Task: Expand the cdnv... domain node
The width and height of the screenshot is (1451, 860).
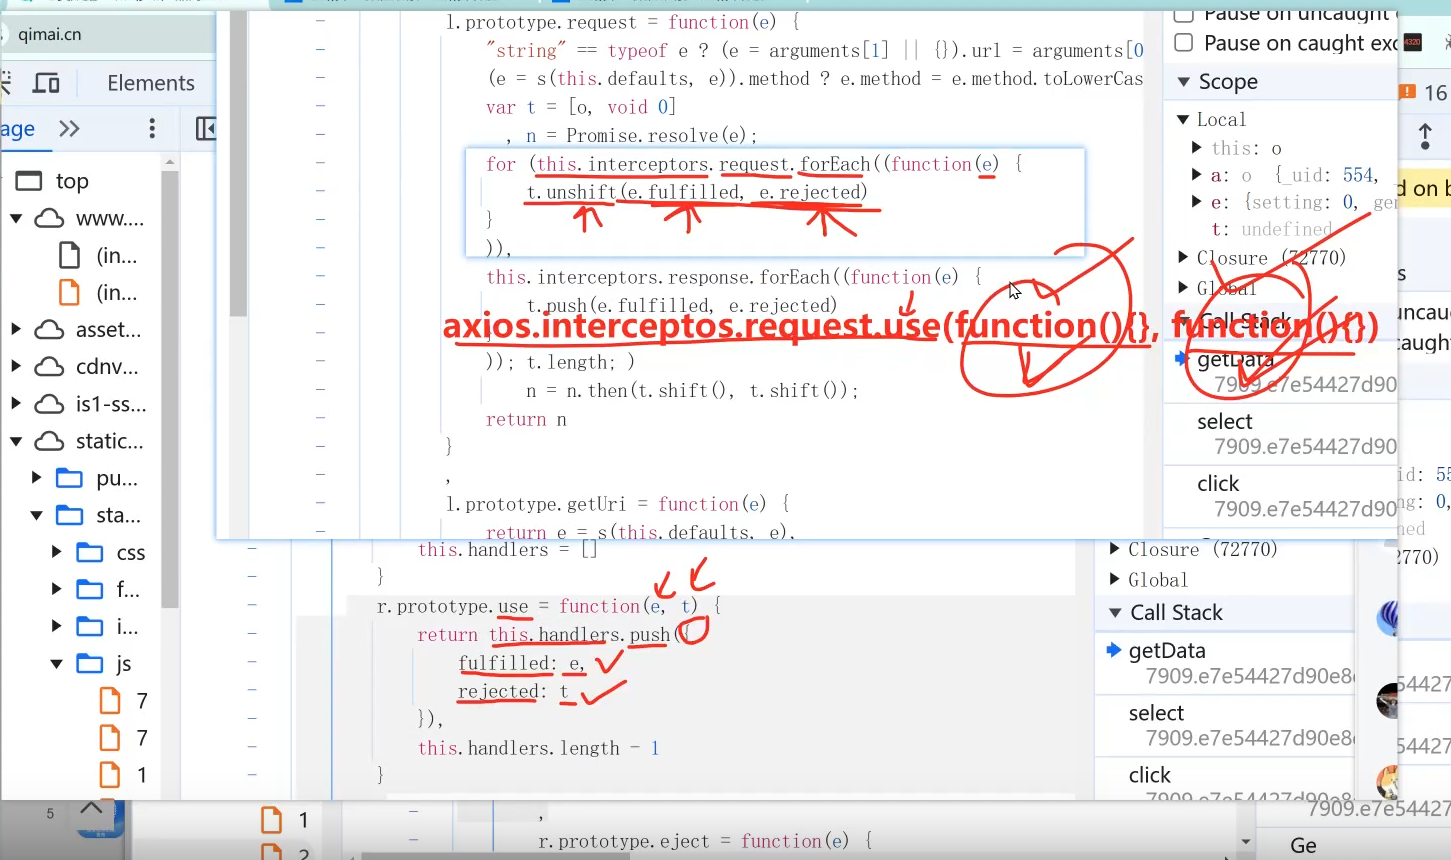Action: [16, 367]
